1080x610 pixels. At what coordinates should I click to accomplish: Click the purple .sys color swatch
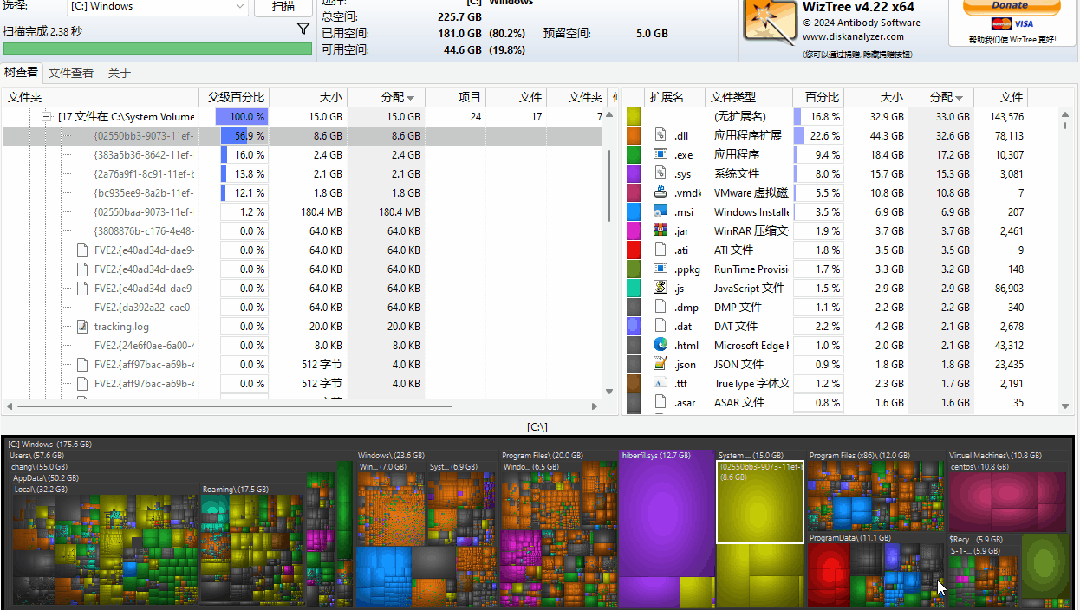(634, 173)
